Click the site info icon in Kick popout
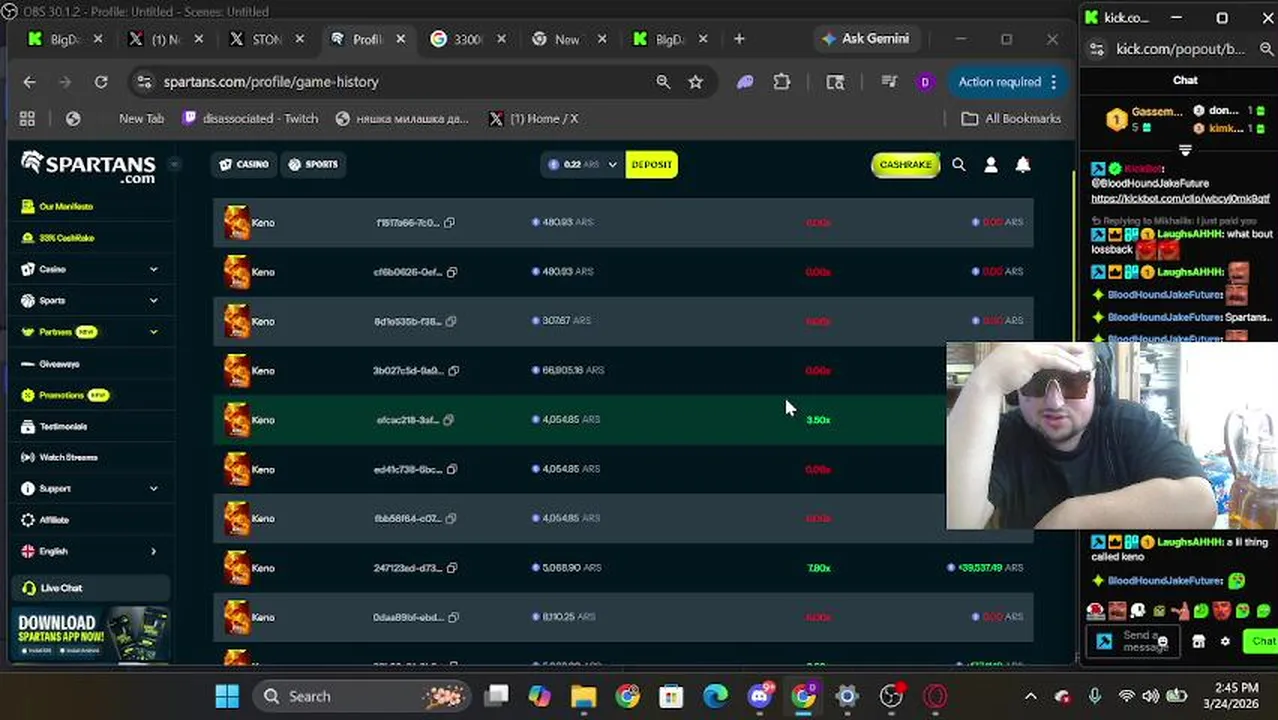 point(1097,49)
